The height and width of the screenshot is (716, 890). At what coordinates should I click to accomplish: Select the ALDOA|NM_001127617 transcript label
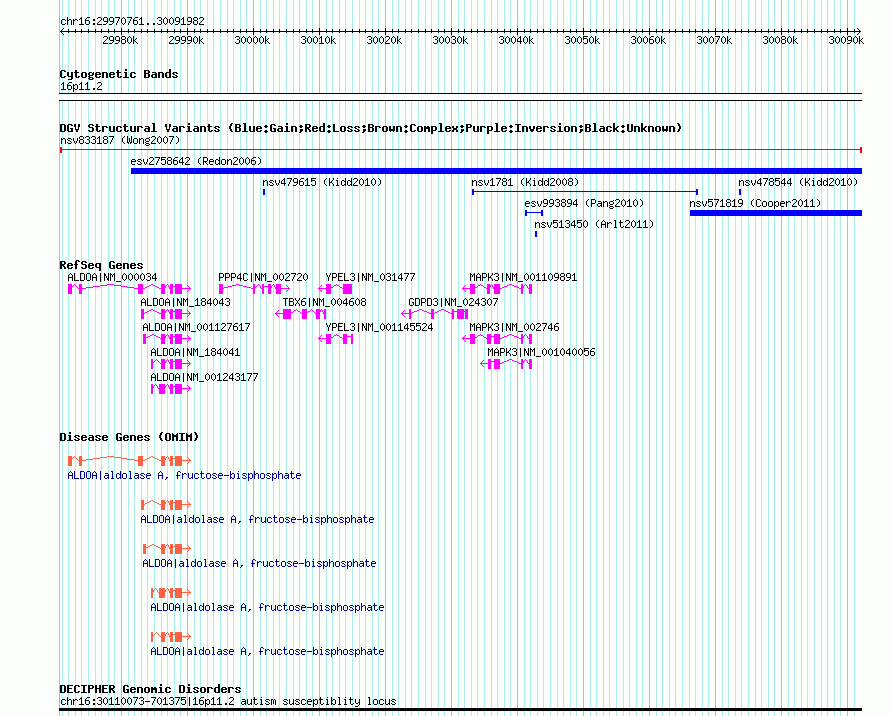coord(196,327)
